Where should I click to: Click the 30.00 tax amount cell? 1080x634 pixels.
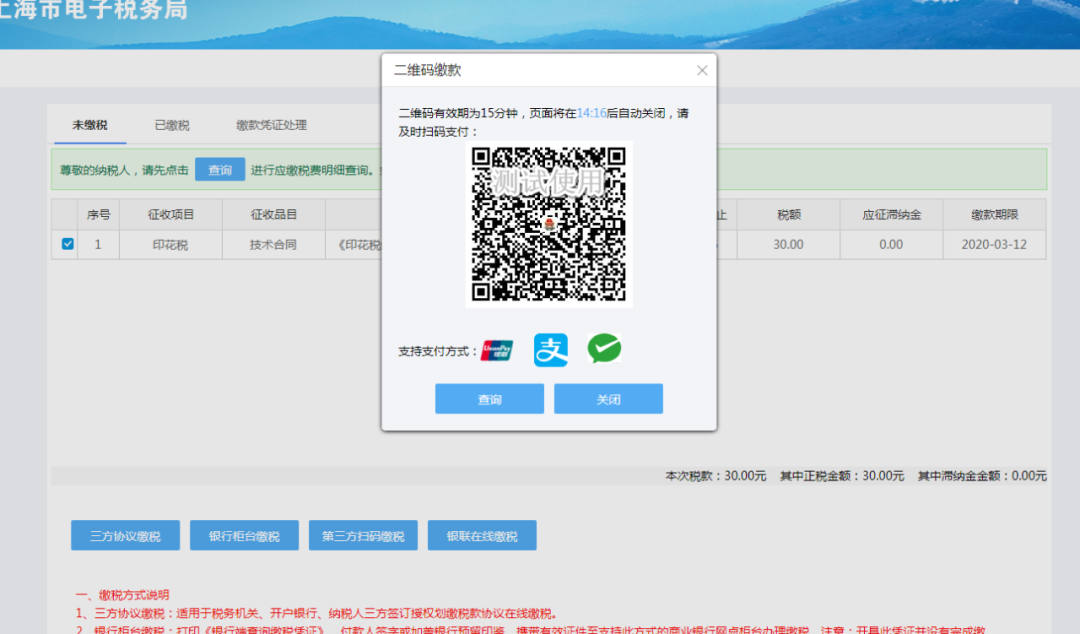[789, 245]
